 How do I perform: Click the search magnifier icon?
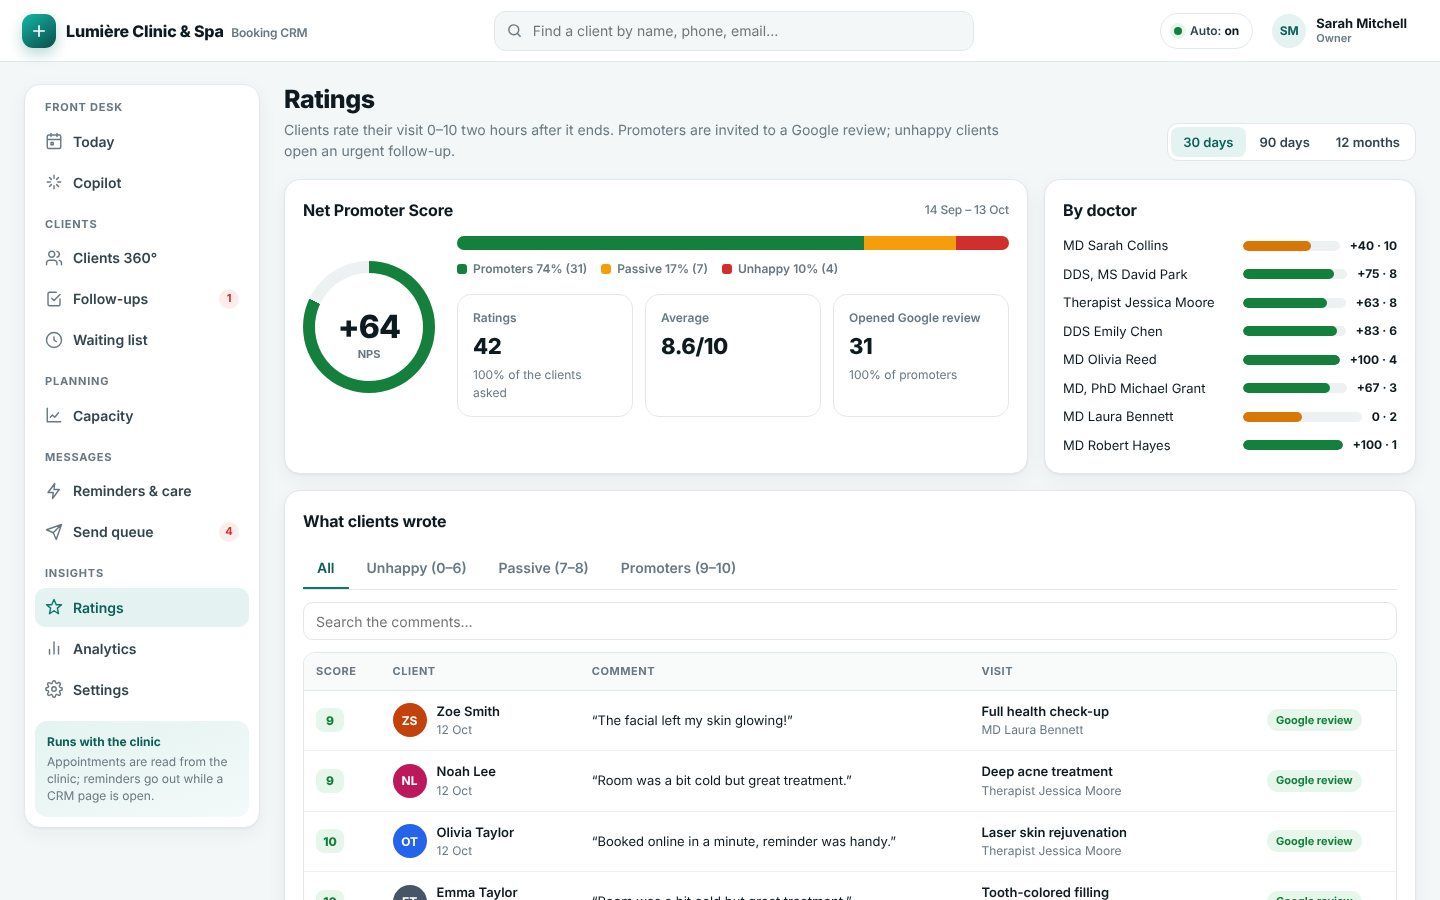coord(514,31)
